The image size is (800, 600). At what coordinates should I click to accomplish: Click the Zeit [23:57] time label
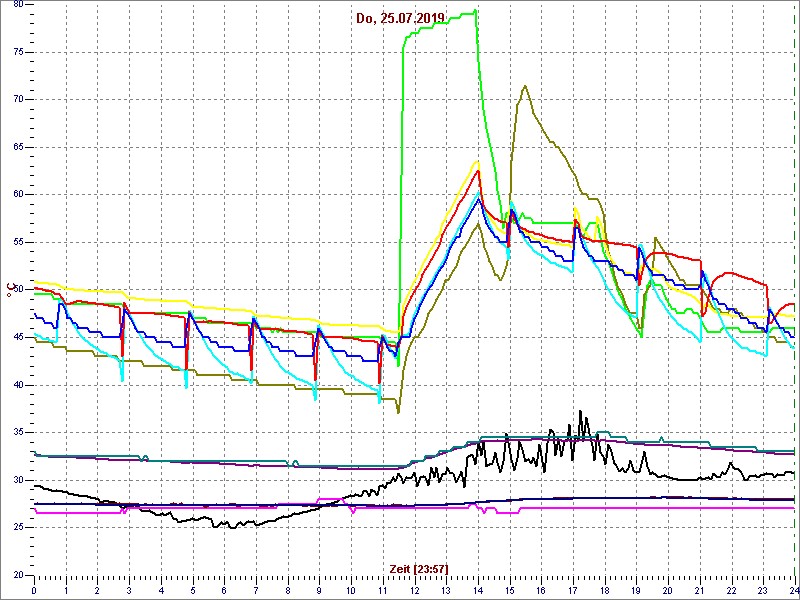click(x=419, y=568)
